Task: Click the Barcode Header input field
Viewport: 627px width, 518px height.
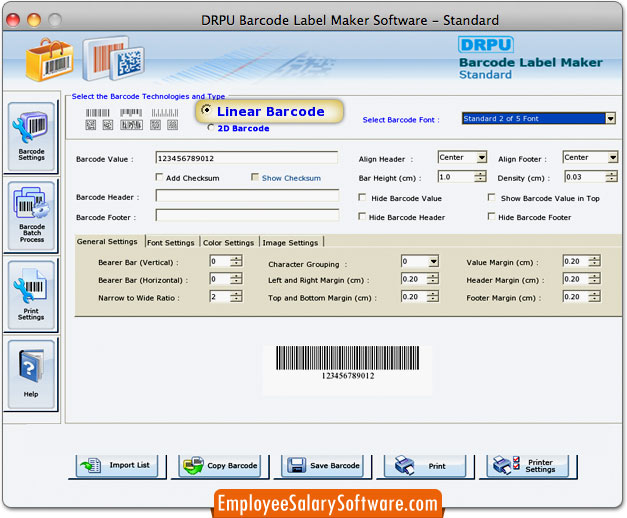Action: tap(247, 196)
